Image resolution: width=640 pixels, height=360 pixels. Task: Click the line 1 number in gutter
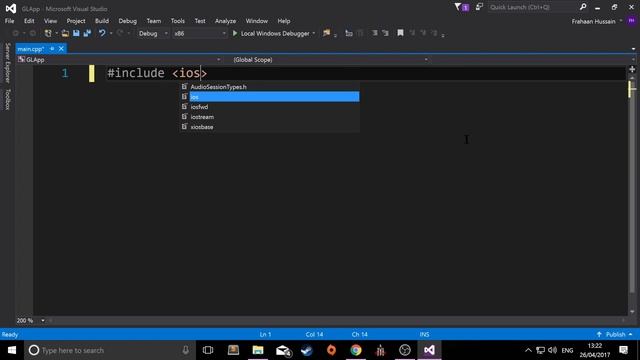coord(65,73)
